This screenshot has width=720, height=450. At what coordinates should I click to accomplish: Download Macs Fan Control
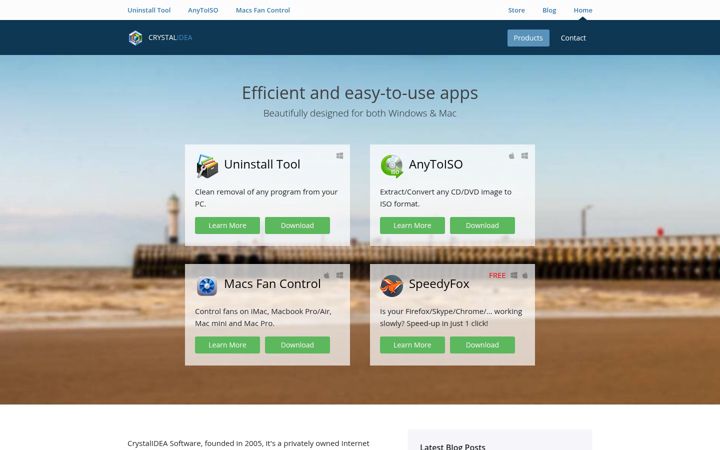click(x=298, y=345)
